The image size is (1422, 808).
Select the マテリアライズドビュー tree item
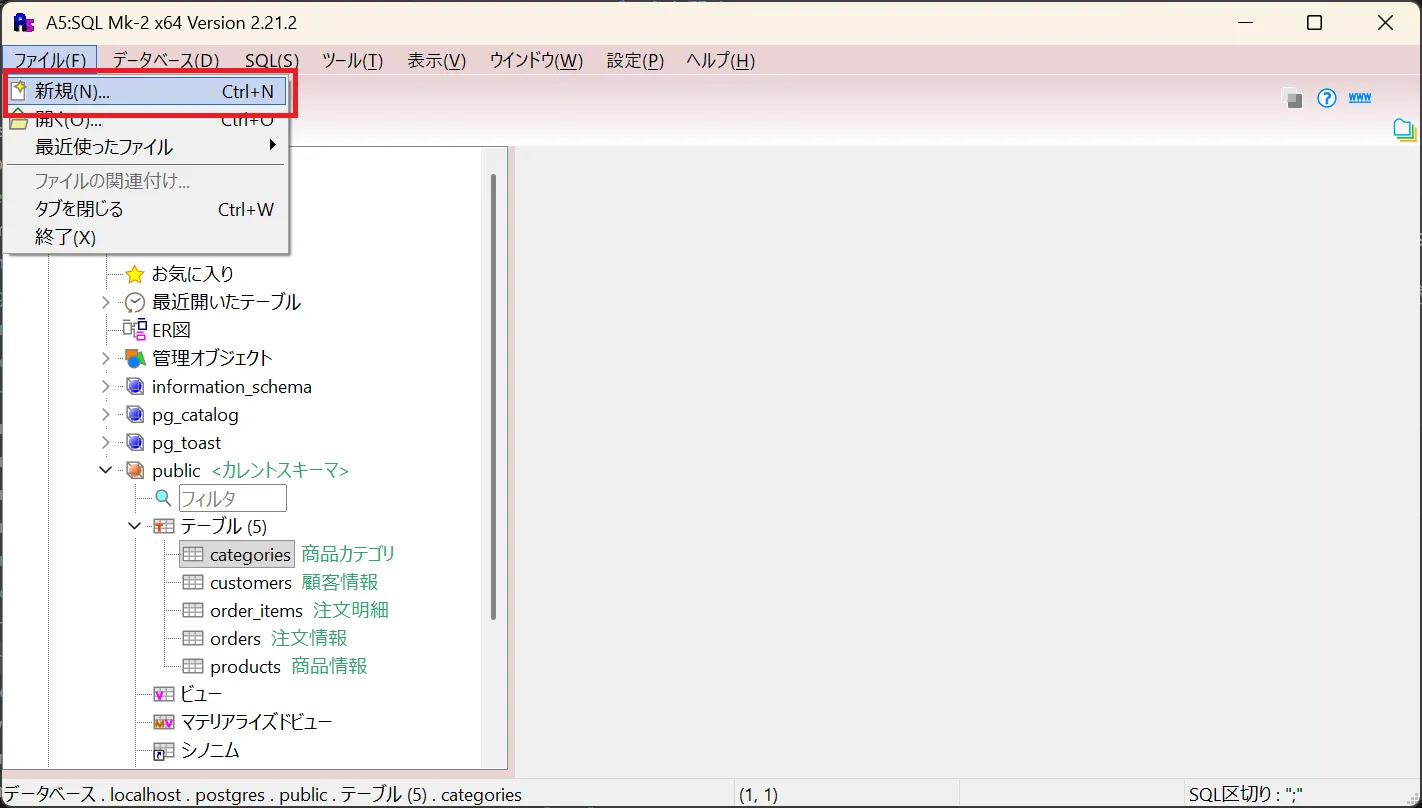coord(256,722)
